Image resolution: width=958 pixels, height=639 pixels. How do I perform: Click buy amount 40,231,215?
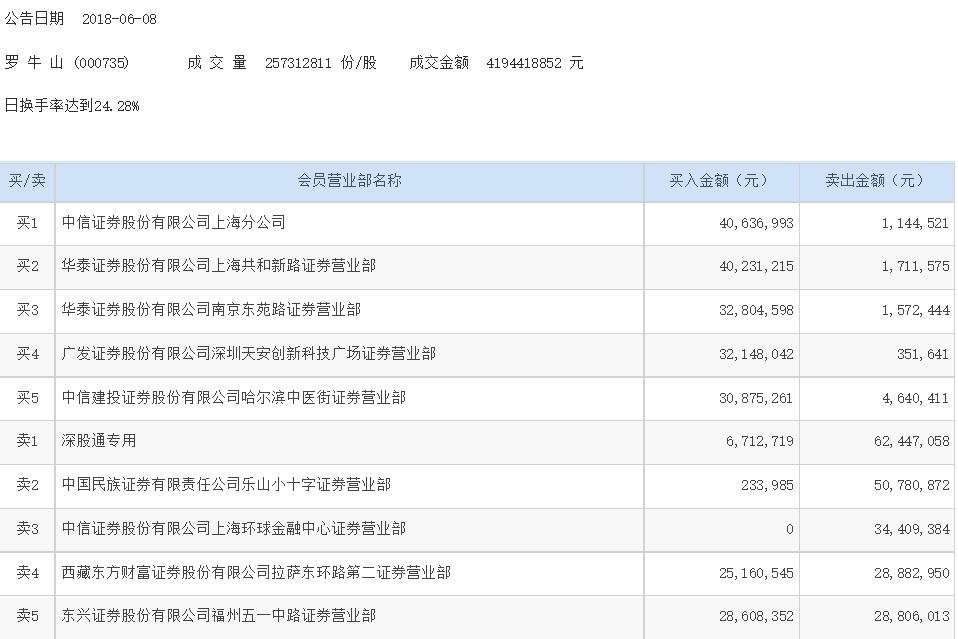coord(756,267)
